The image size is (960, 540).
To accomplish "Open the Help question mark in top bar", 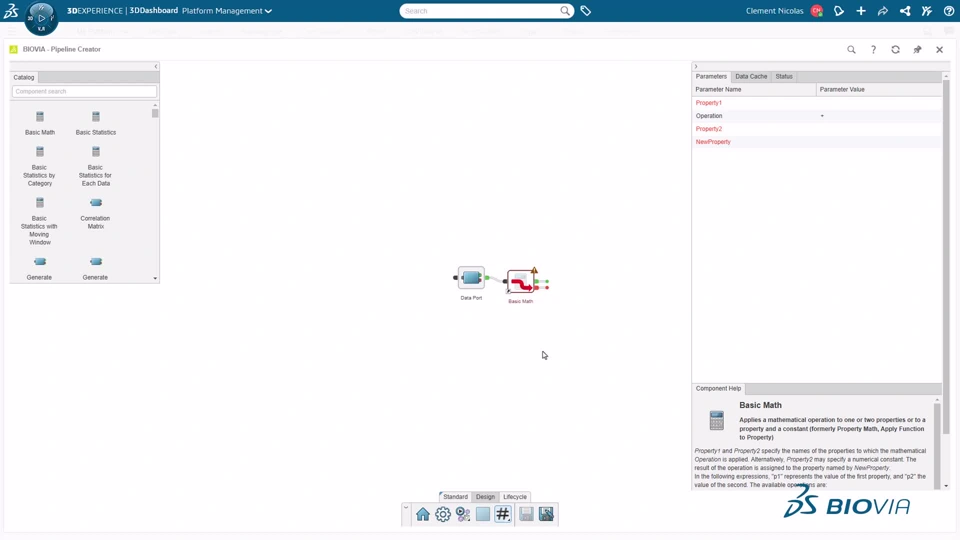I will click(949, 10).
